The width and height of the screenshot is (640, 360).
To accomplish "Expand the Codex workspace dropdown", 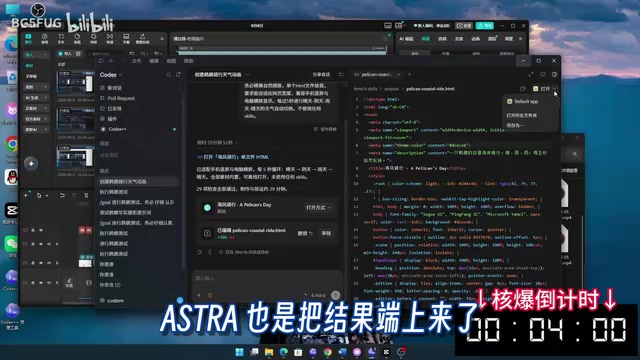I will [111, 75].
